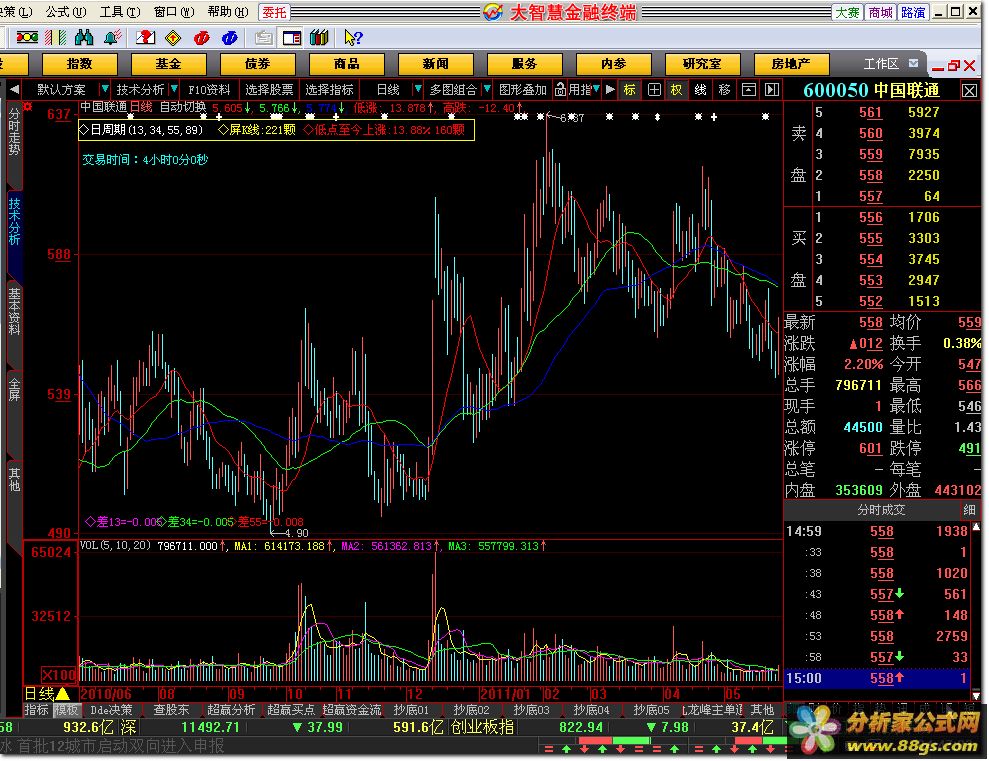Click the 委托 order button
989x761 pixels.
(x=274, y=12)
